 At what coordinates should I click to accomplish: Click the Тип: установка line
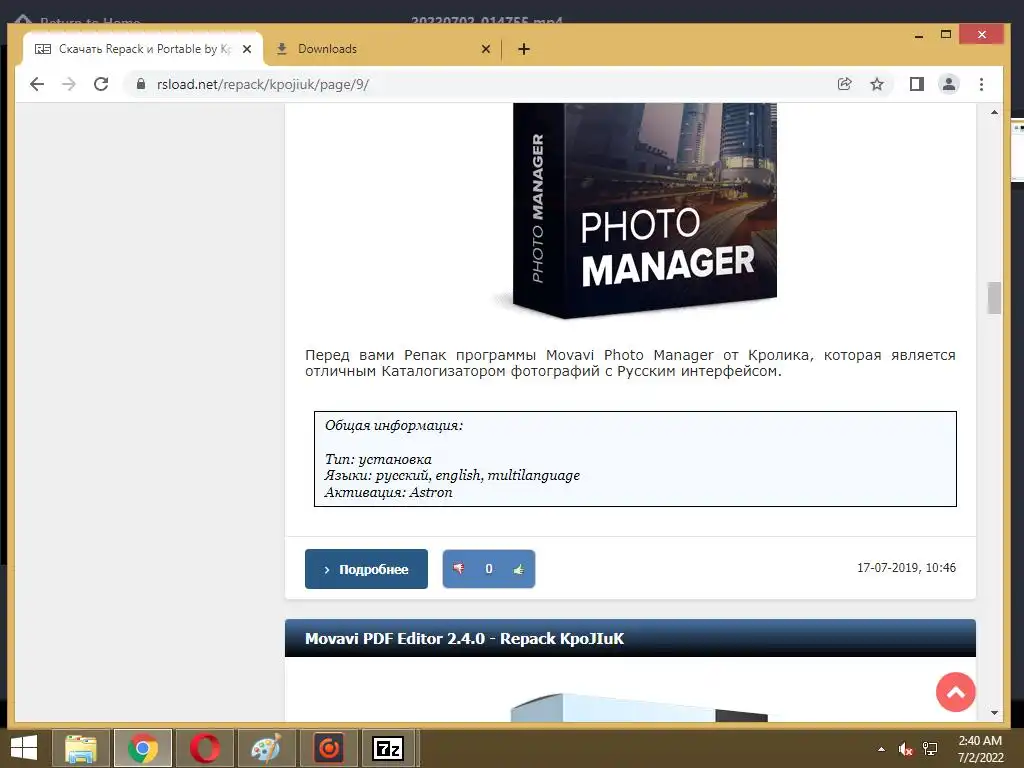tap(378, 459)
